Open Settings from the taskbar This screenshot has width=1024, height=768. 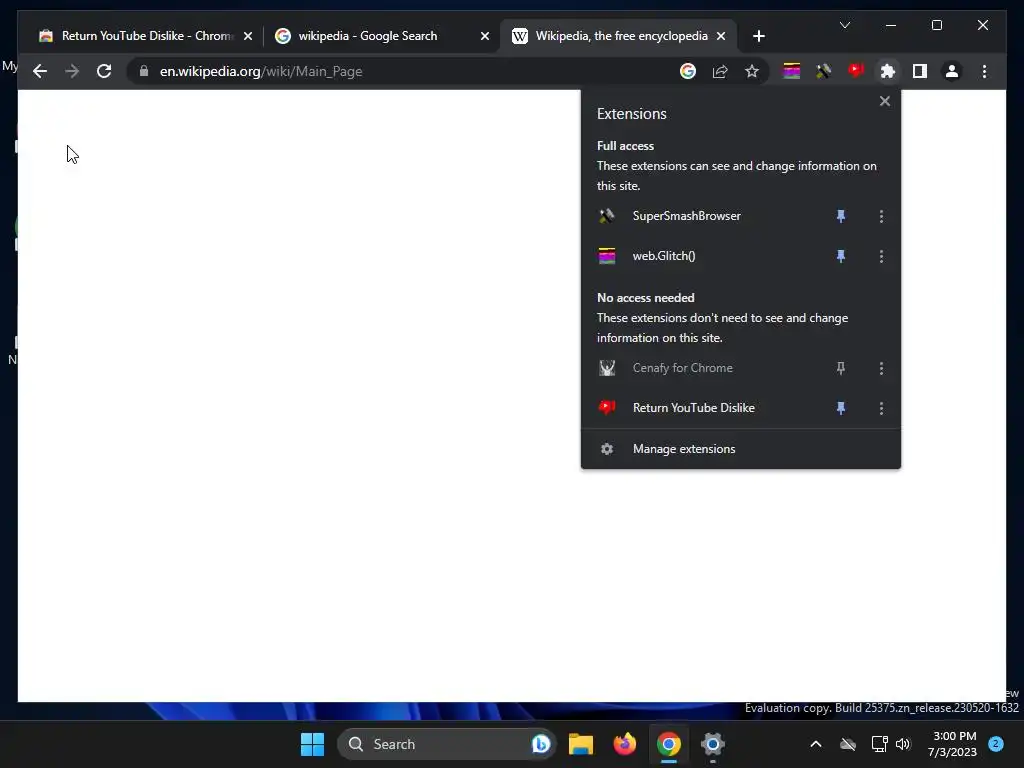712,744
